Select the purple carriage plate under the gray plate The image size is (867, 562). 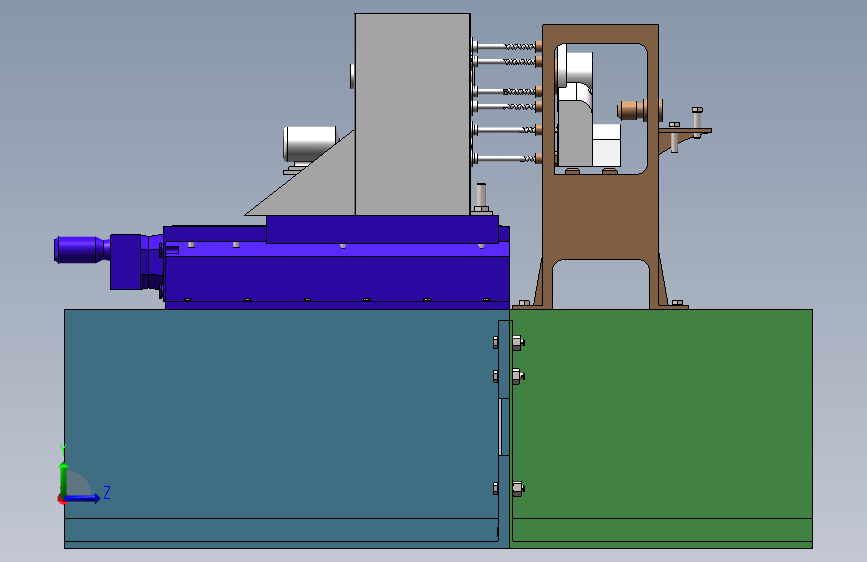point(382,230)
